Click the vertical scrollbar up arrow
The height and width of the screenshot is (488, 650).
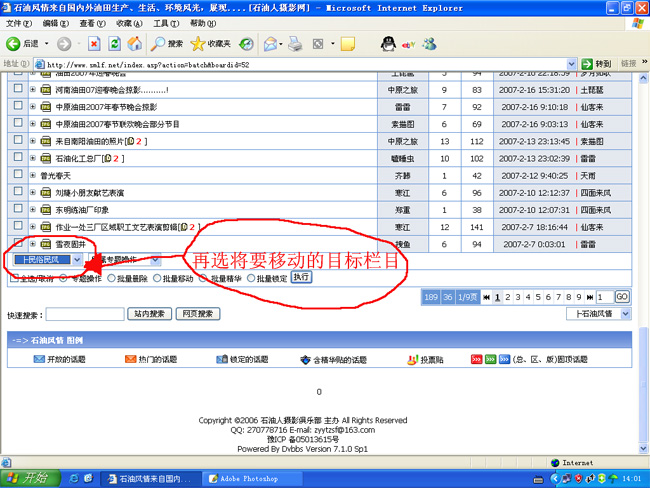tap(643, 78)
